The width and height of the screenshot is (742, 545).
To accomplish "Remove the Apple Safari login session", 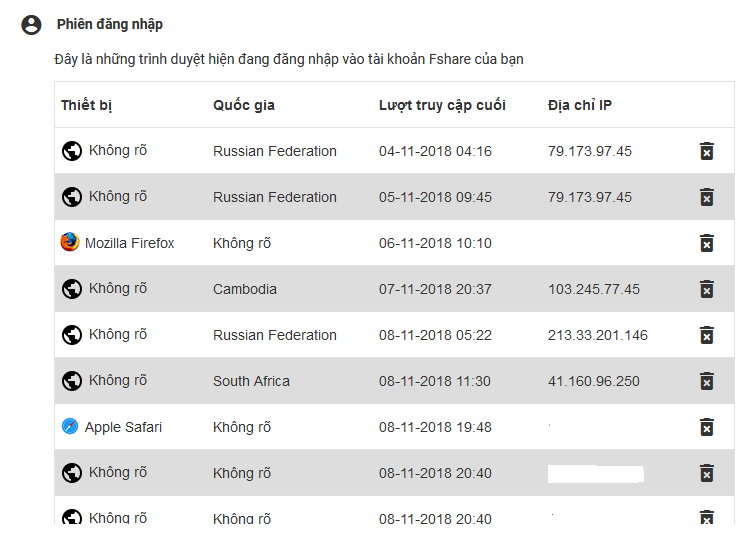I will pyautogui.click(x=707, y=427).
